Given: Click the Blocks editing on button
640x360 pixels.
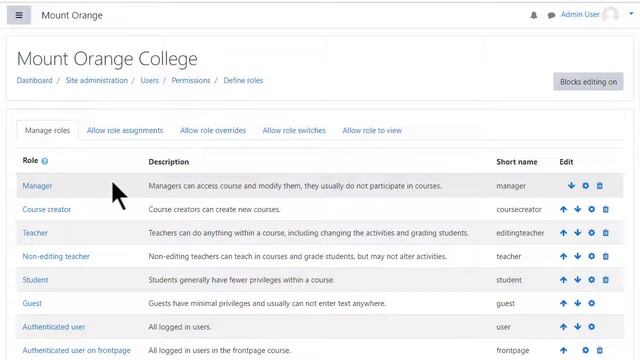Looking at the screenshot, I should click(588, 82).
